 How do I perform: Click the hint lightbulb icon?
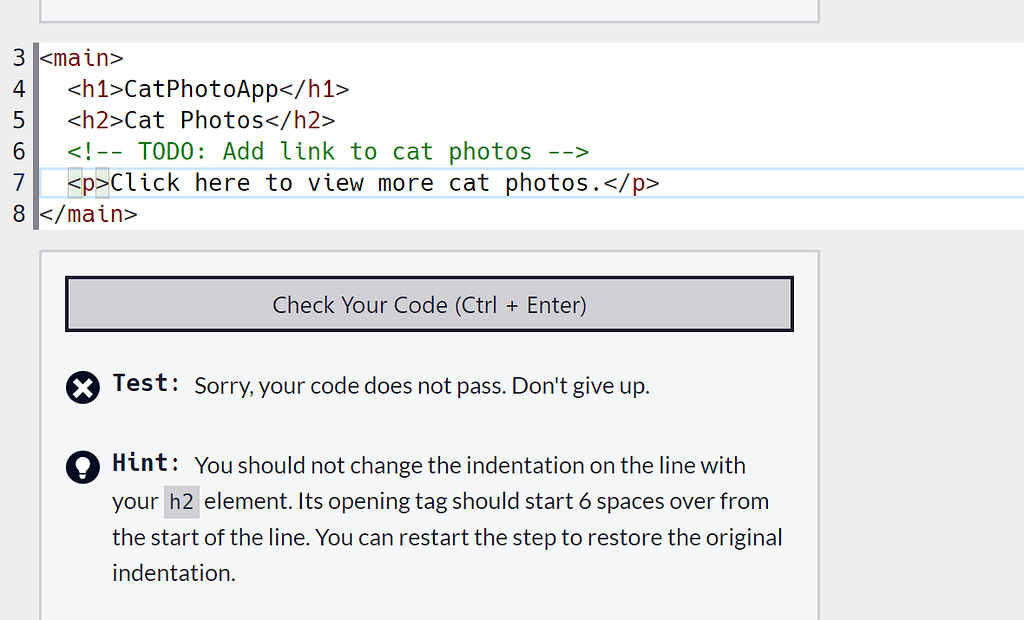point(83,466)
